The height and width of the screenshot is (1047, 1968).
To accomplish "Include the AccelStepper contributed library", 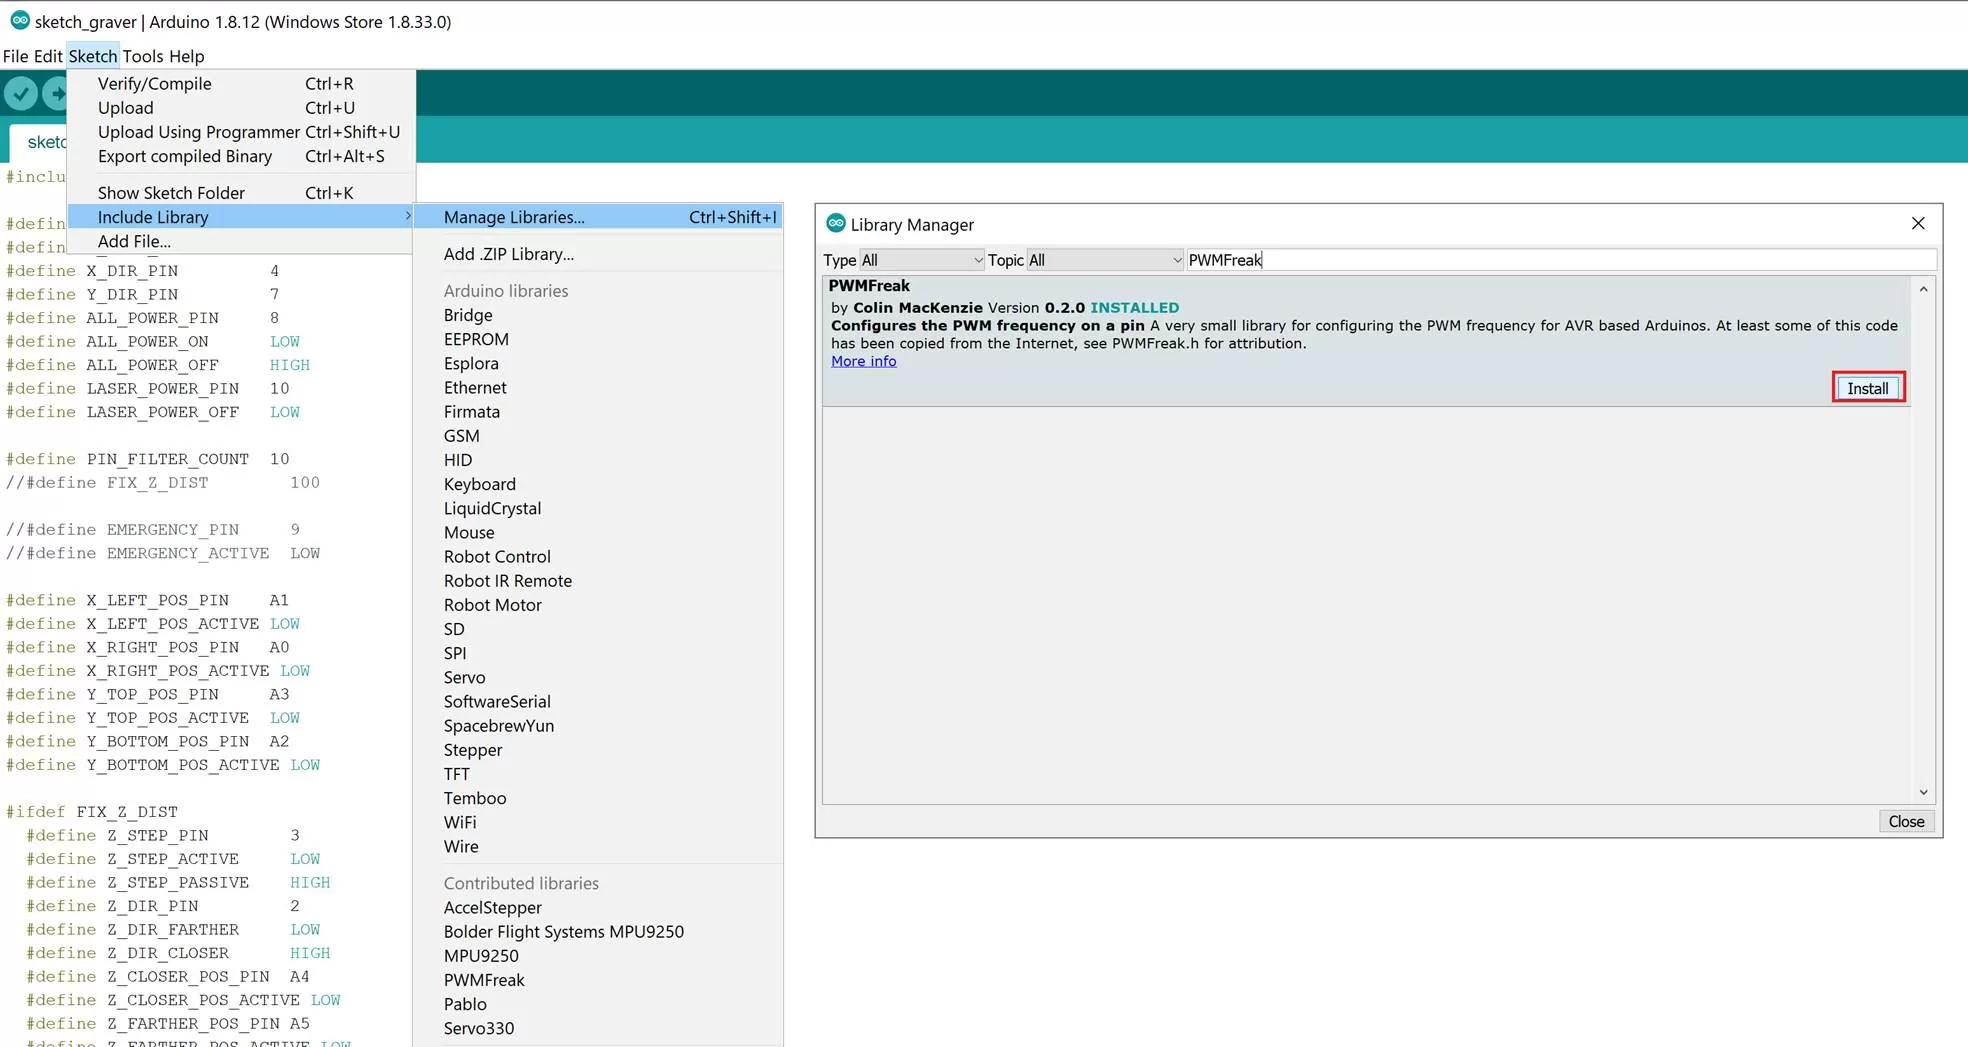I will (x=598, y=907).
